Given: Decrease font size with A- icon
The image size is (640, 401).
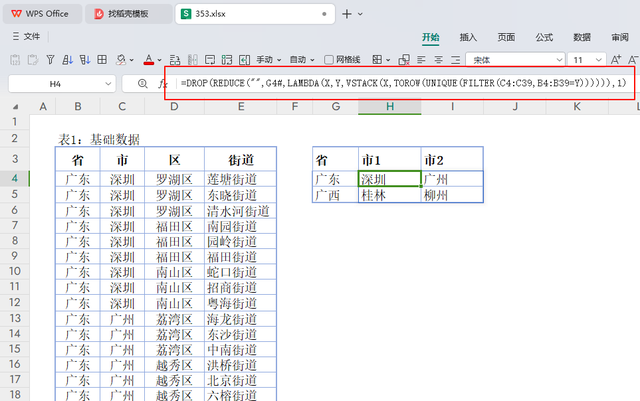Looking at the screenshot, I should coord(633,60).
